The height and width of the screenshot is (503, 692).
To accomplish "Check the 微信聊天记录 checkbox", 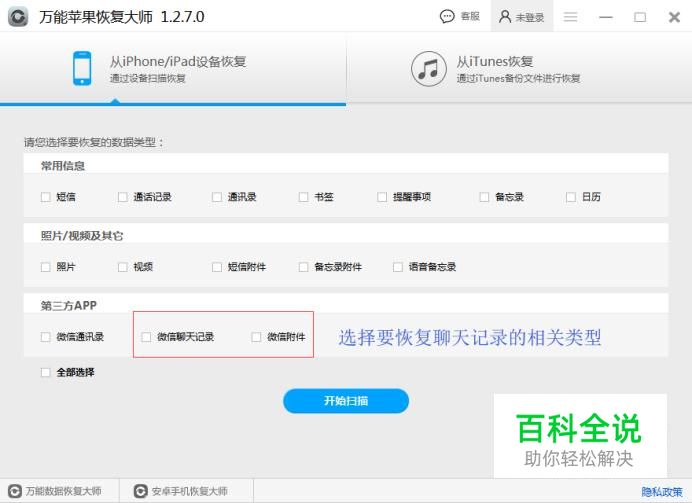I will pos(146,337).
